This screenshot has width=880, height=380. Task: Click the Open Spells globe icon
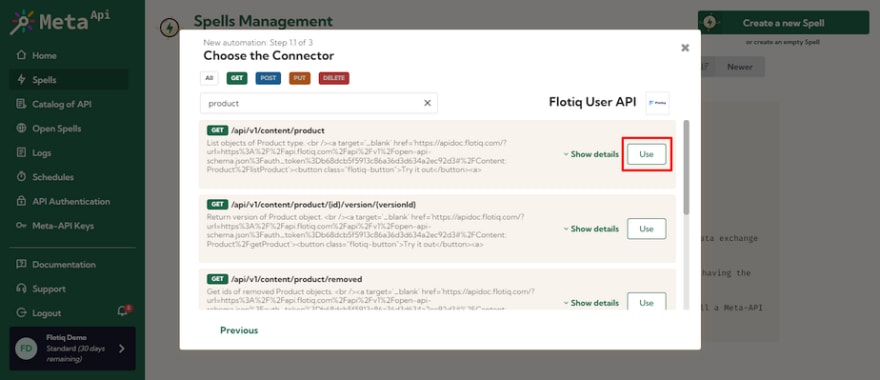(21, 128)
